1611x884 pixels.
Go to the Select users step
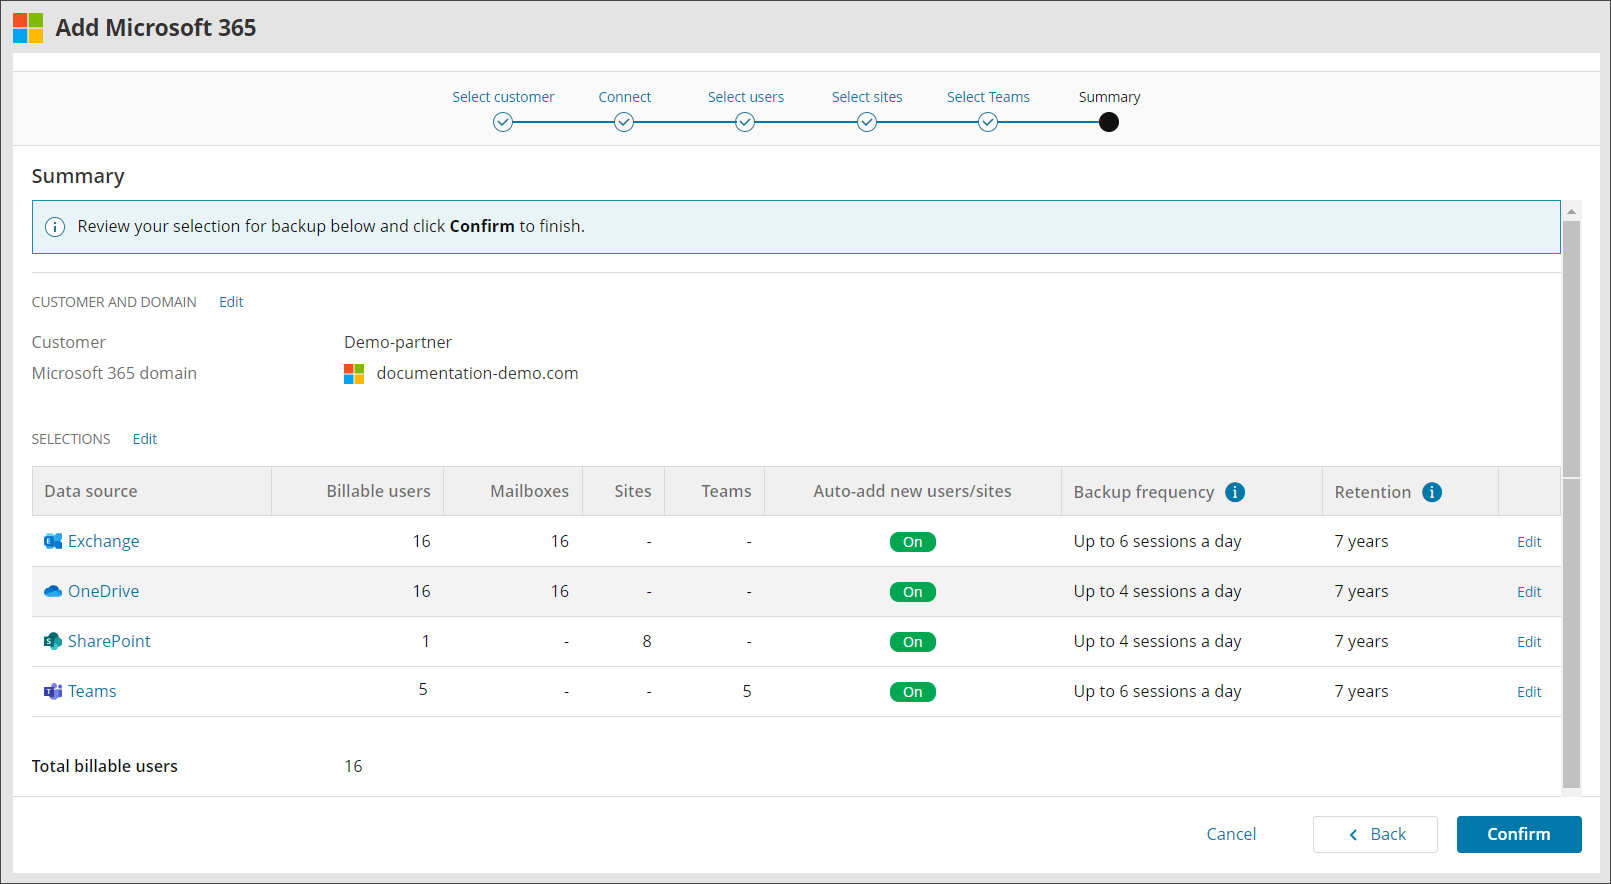[x=745, y=122]
